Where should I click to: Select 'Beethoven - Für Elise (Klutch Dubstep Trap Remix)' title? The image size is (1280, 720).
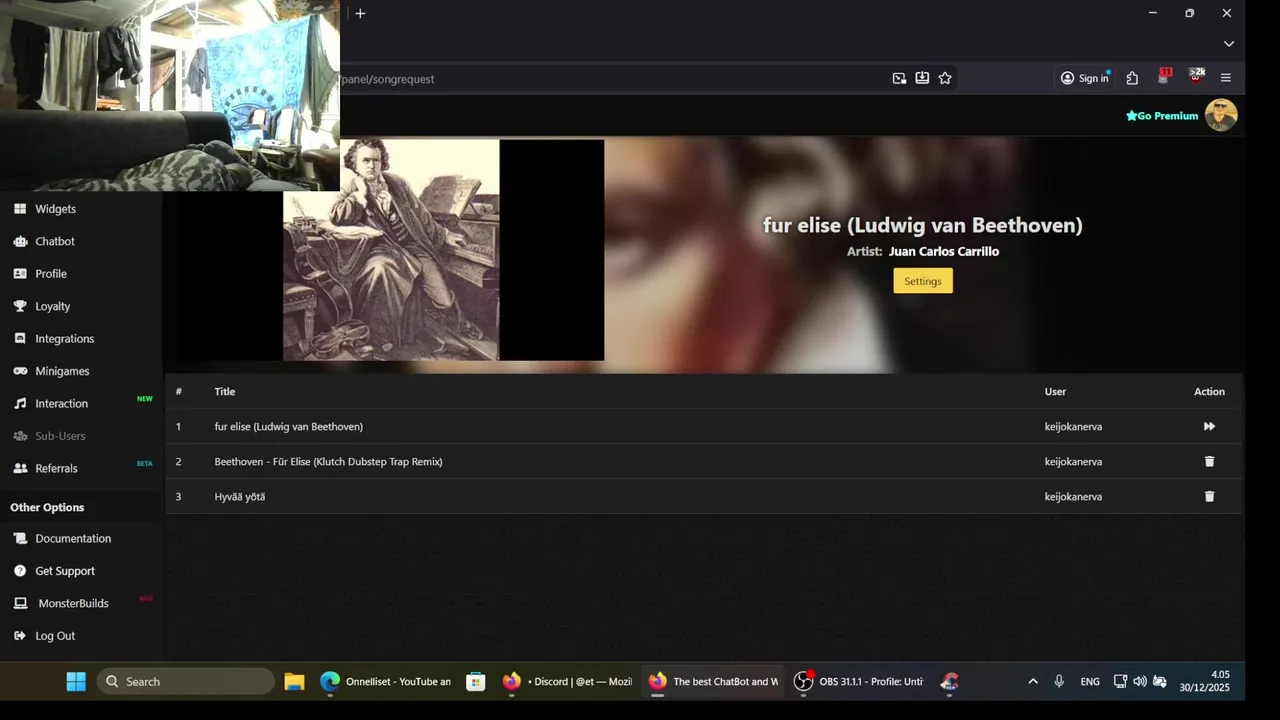328,461
